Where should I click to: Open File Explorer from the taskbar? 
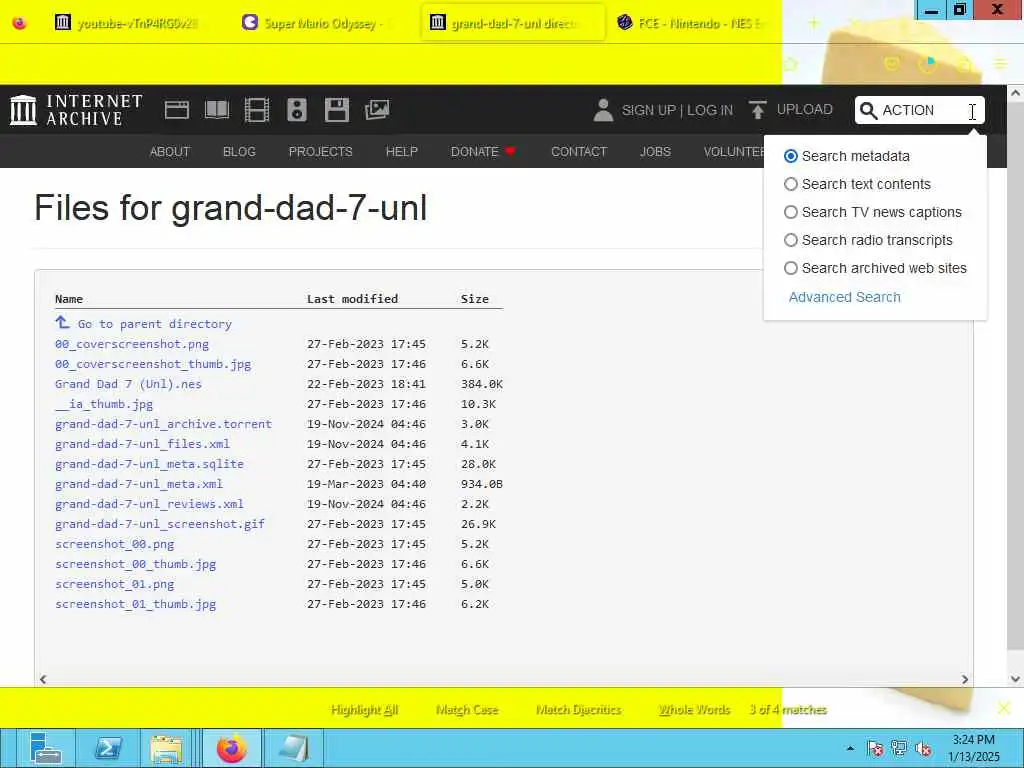coord(166,748)
